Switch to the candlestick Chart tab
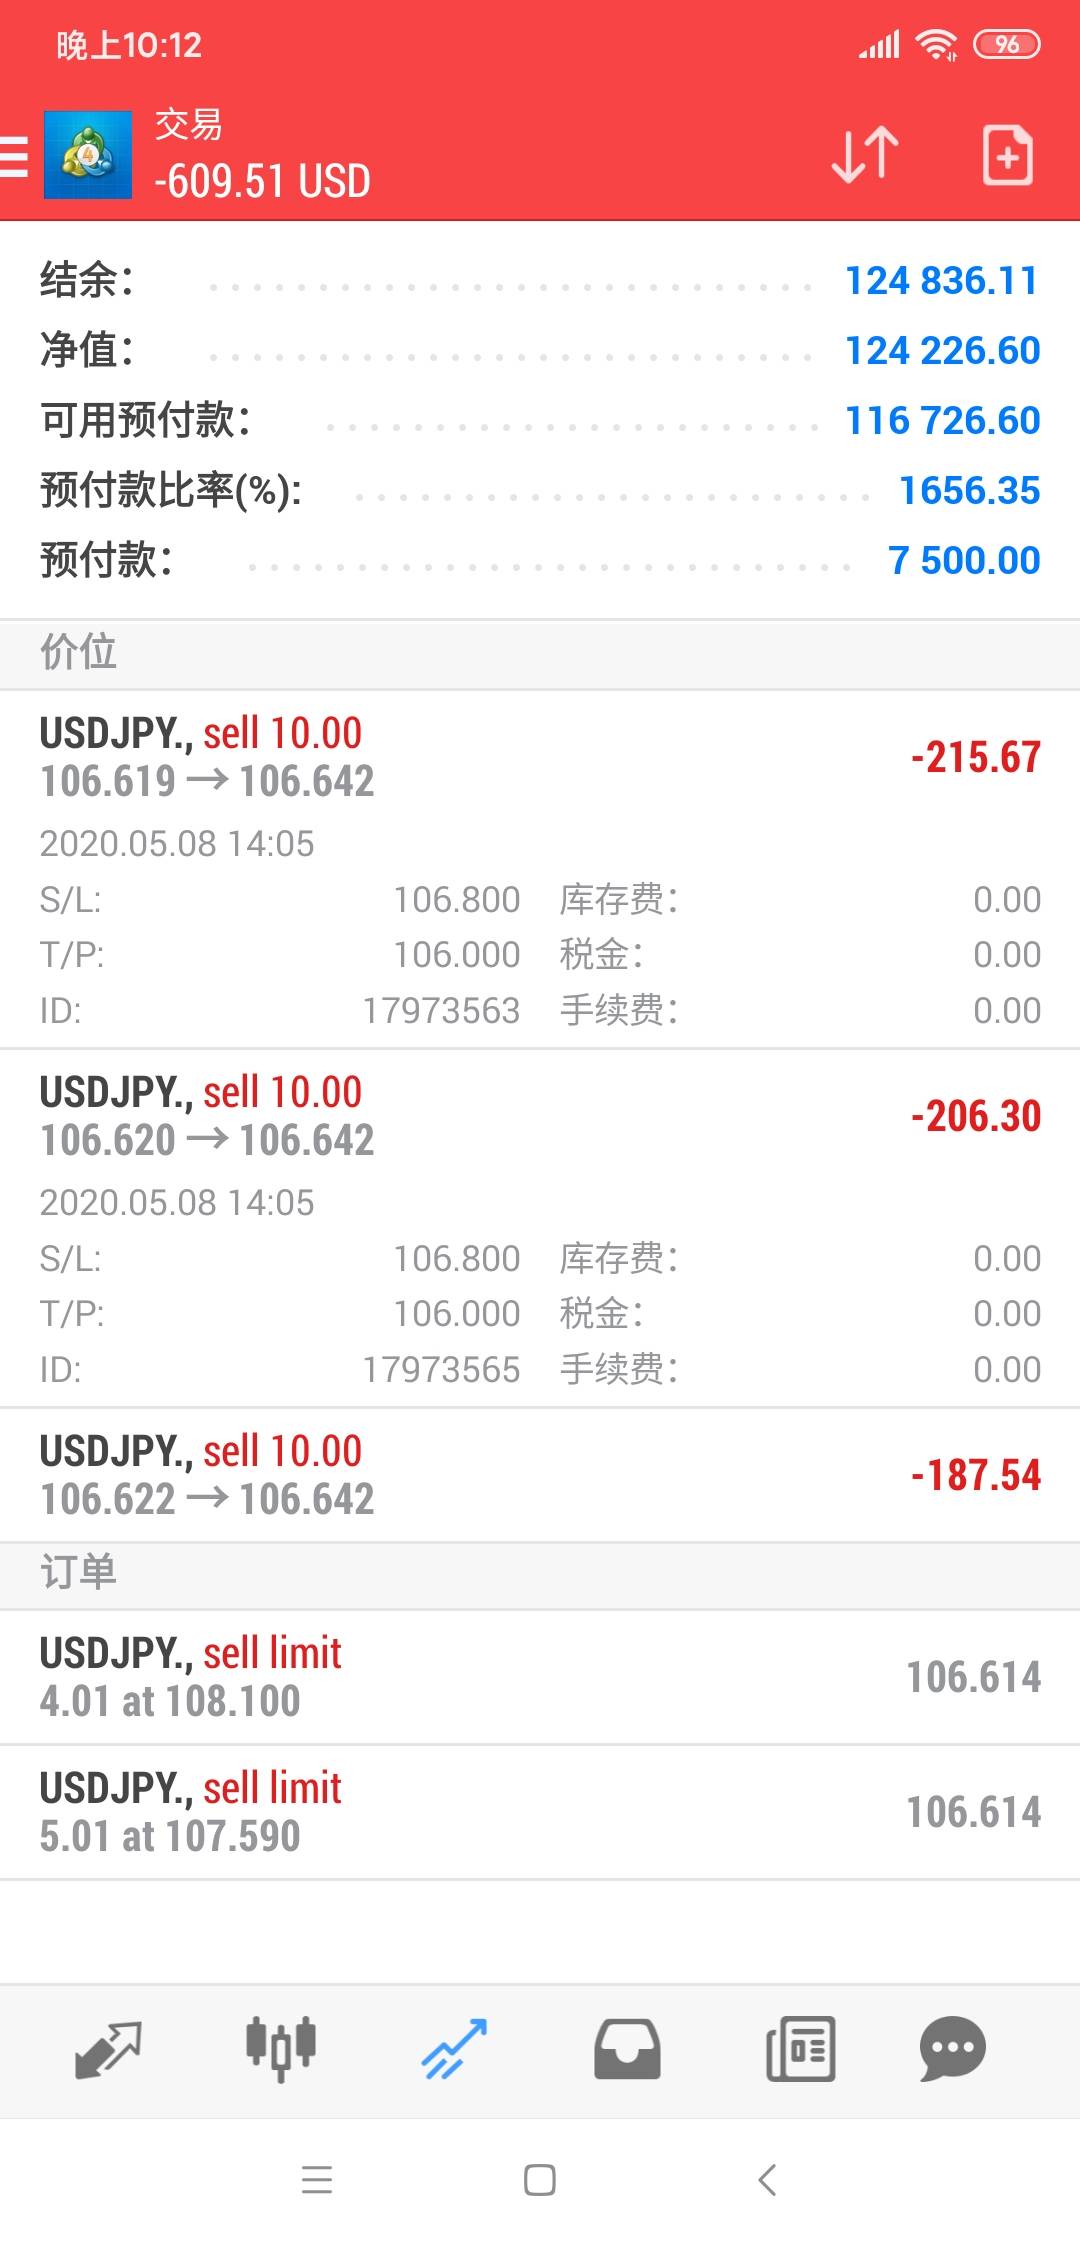 281,2050
